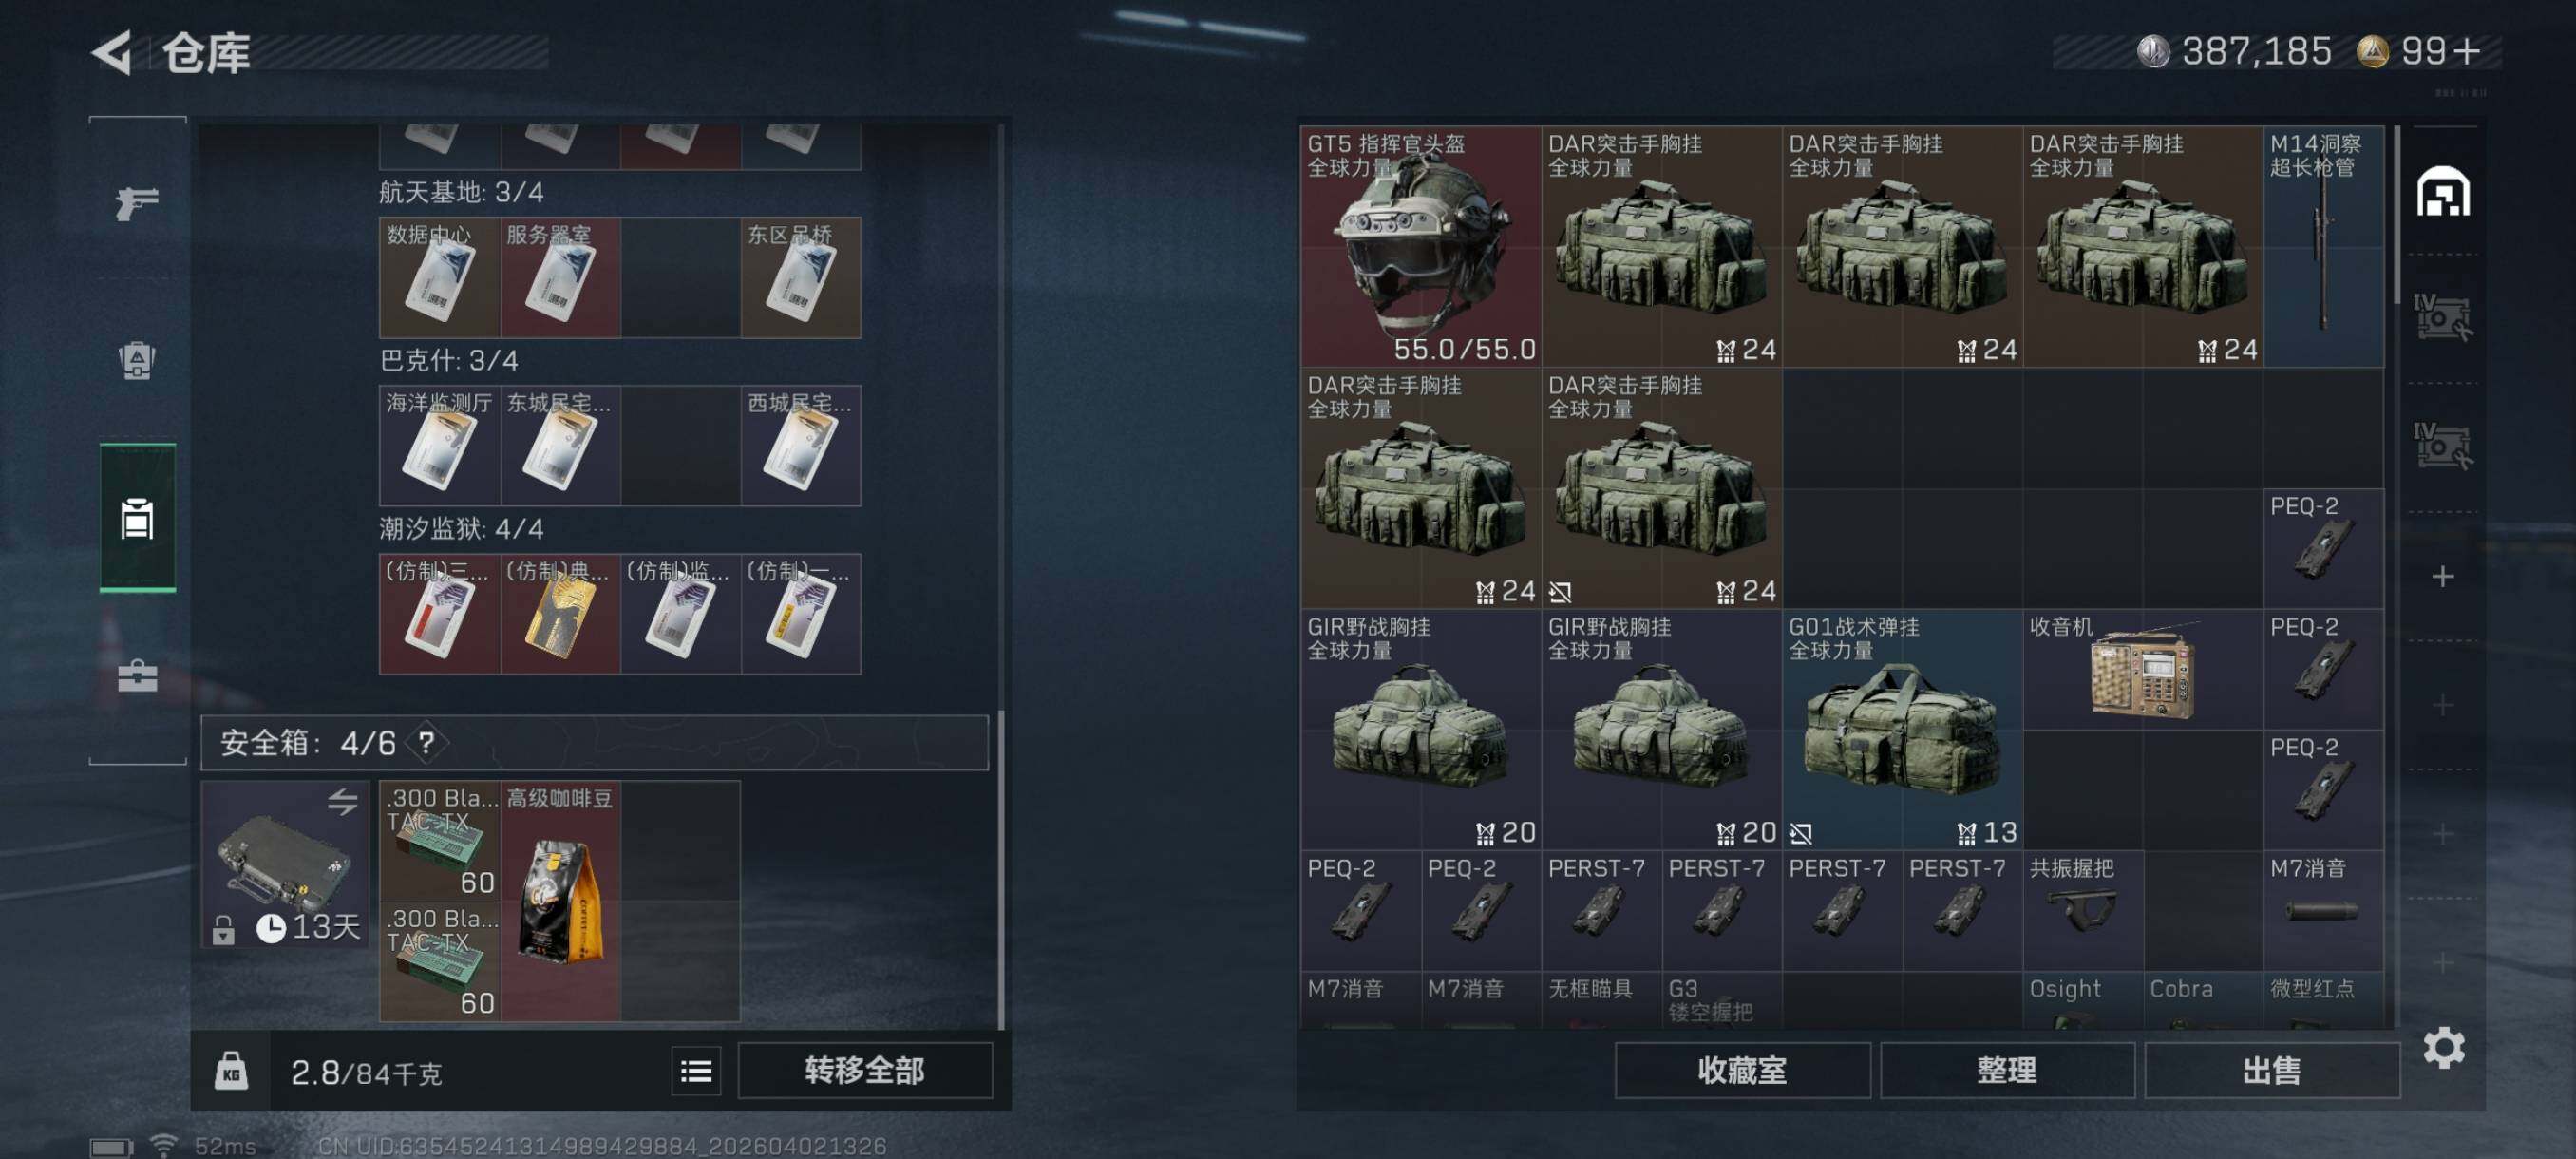The height and width of the screenshot is (1159, 2576).
Task: Click the 整理 sort button
Action: click(x=2006, y=1070)
